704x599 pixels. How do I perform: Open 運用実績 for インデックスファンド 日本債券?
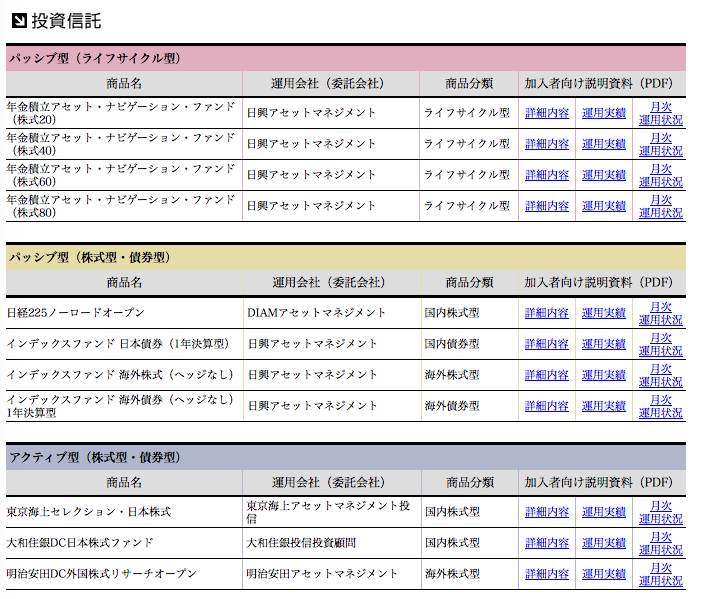pyautogui.click(x=604, y=344)
